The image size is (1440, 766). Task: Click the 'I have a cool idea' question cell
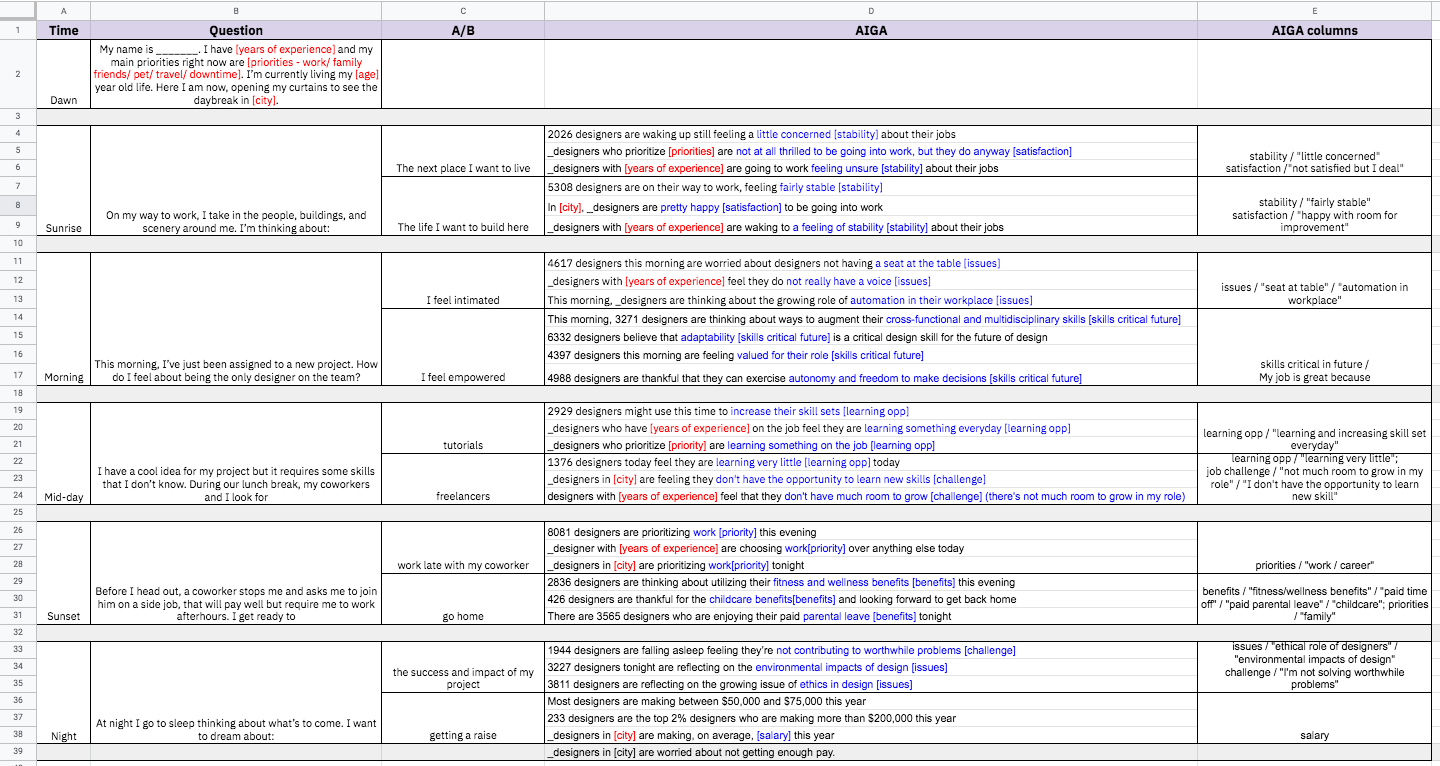coord(236,454)
